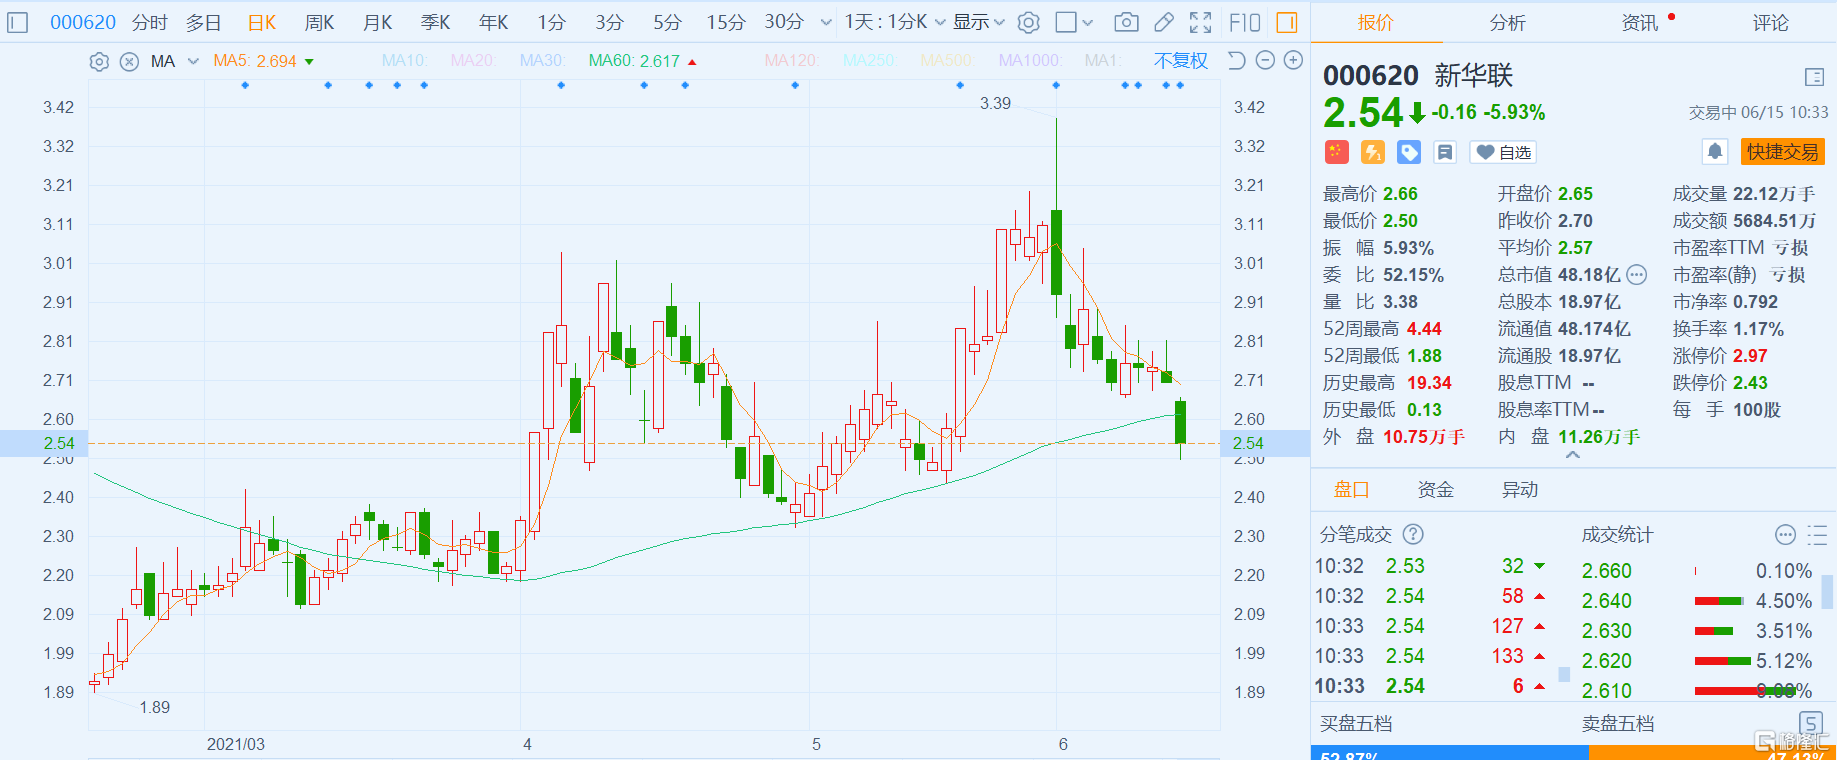Remove the MA indicator with X icon
1837x760 pixels.
[129, 62]
